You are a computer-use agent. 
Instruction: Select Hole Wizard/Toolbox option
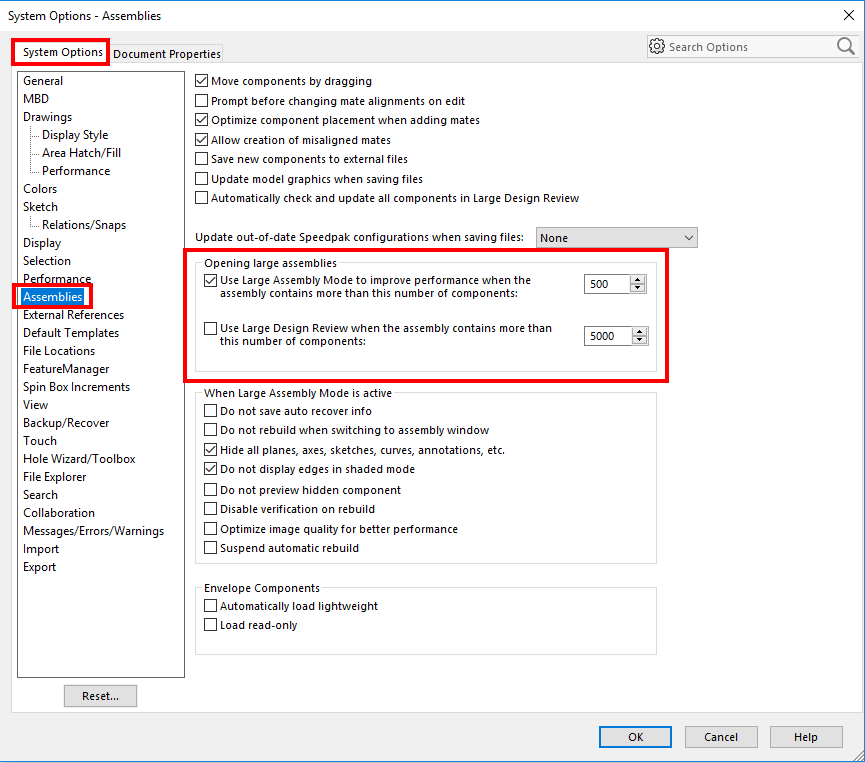(79, 459)
